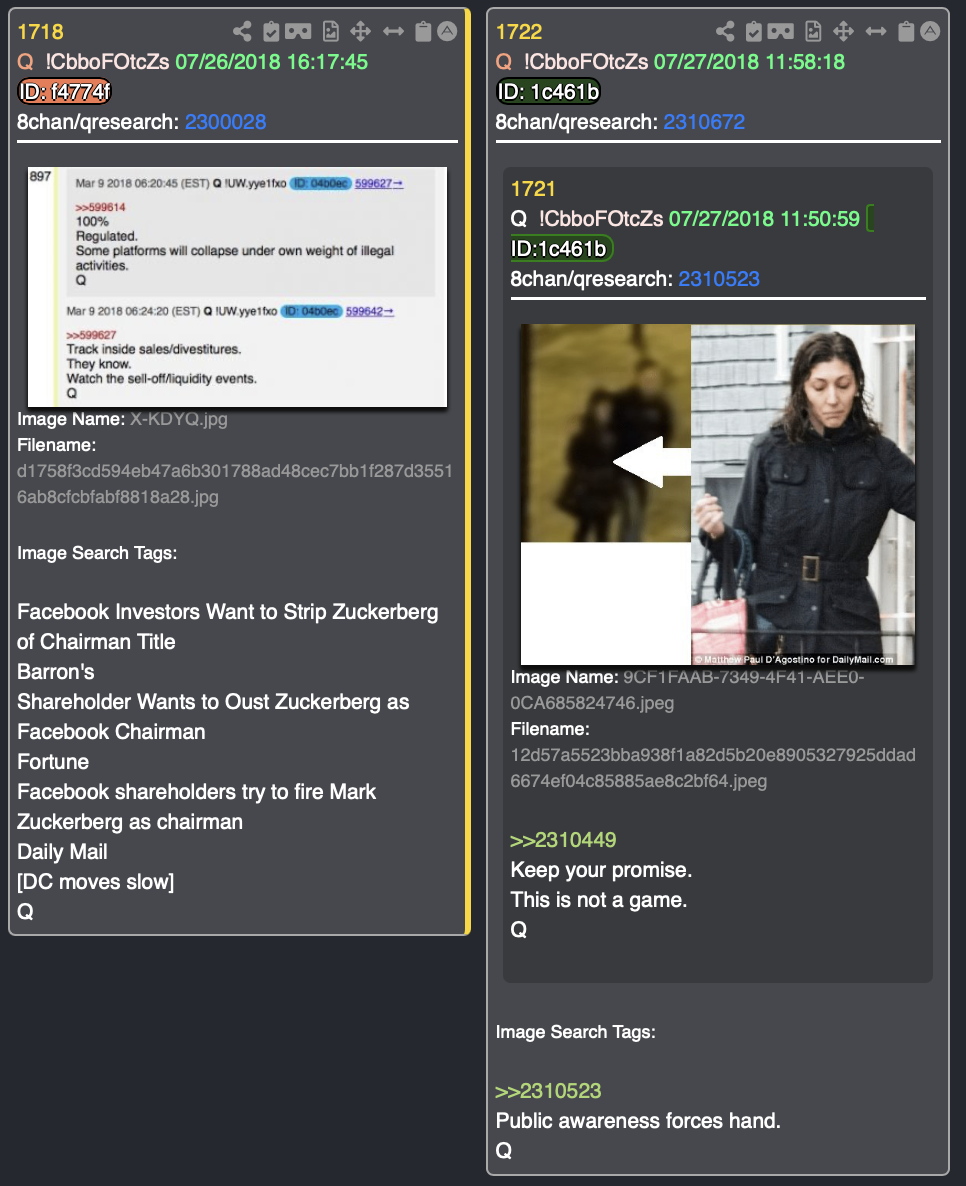Click timestamp 07/26/2018 16:17:45

pyautogui.click(x=272, y=62)
